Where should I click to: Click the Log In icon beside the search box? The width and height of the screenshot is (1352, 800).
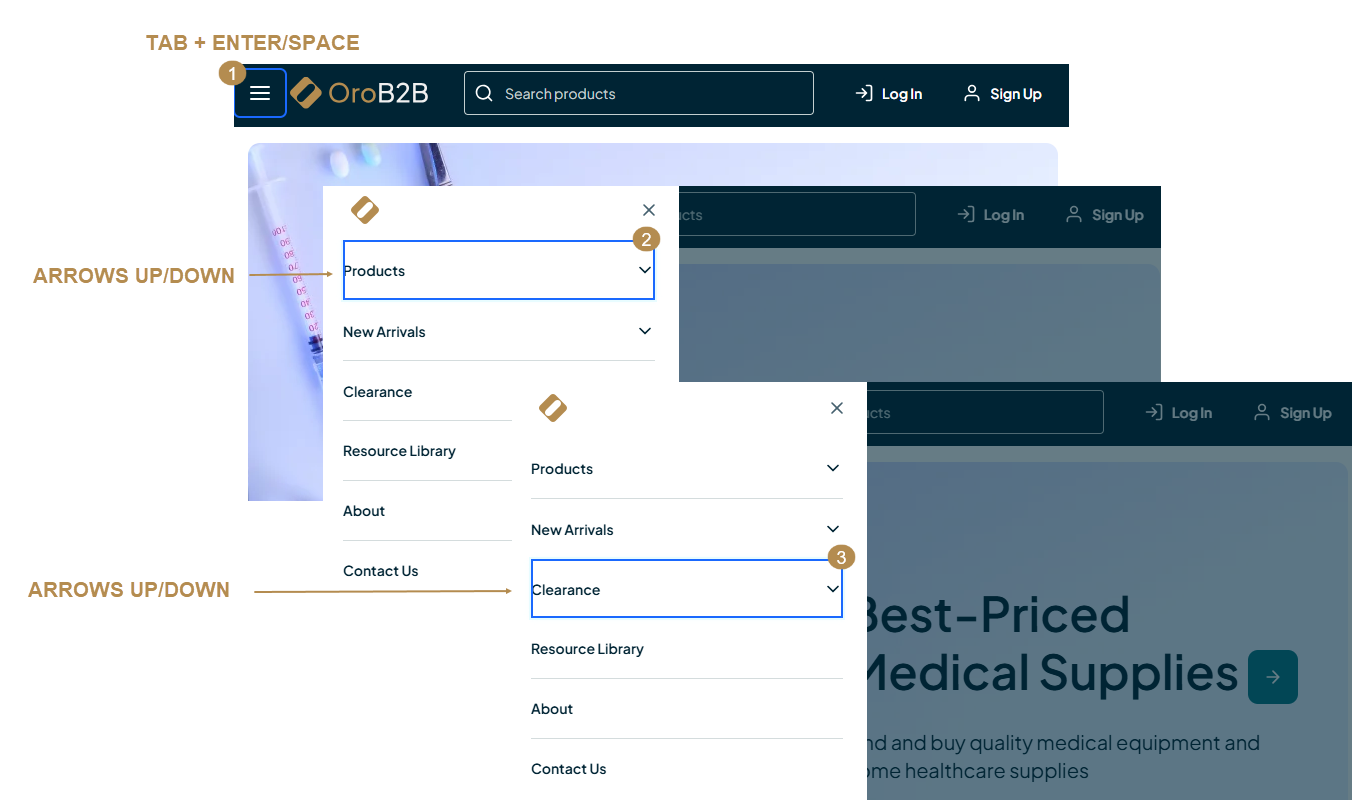(x=864, y=93)
